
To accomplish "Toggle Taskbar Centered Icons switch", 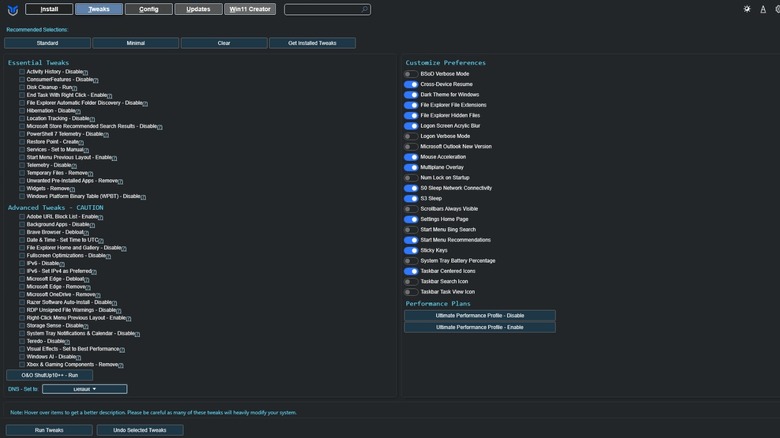I will [411, 271].
